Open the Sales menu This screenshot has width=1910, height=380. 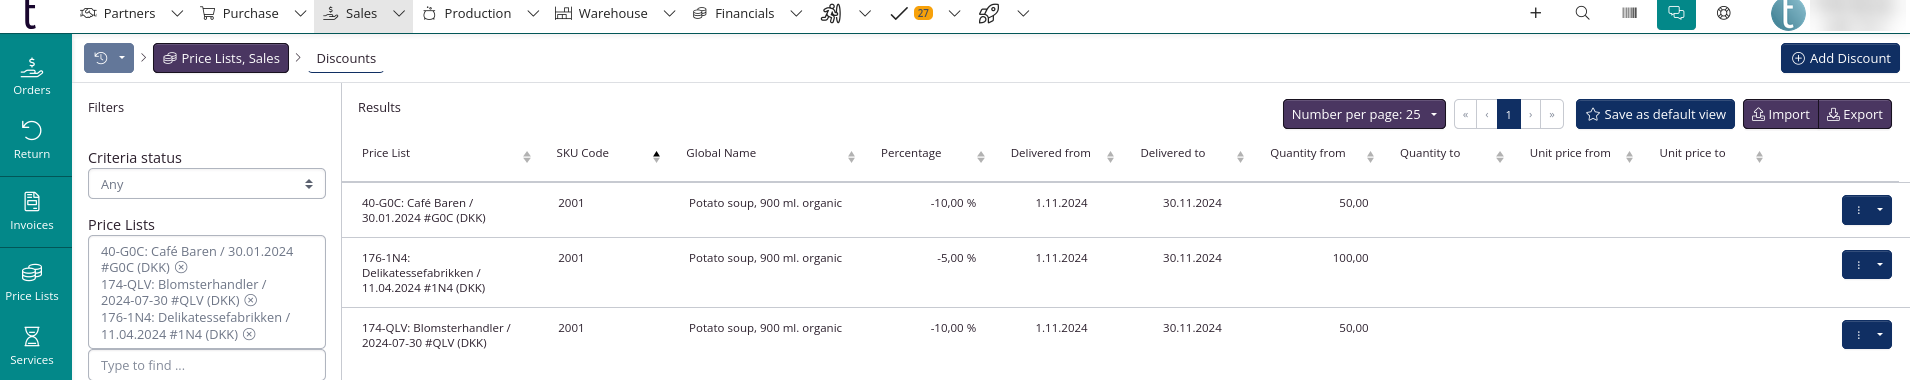(350, 14)
